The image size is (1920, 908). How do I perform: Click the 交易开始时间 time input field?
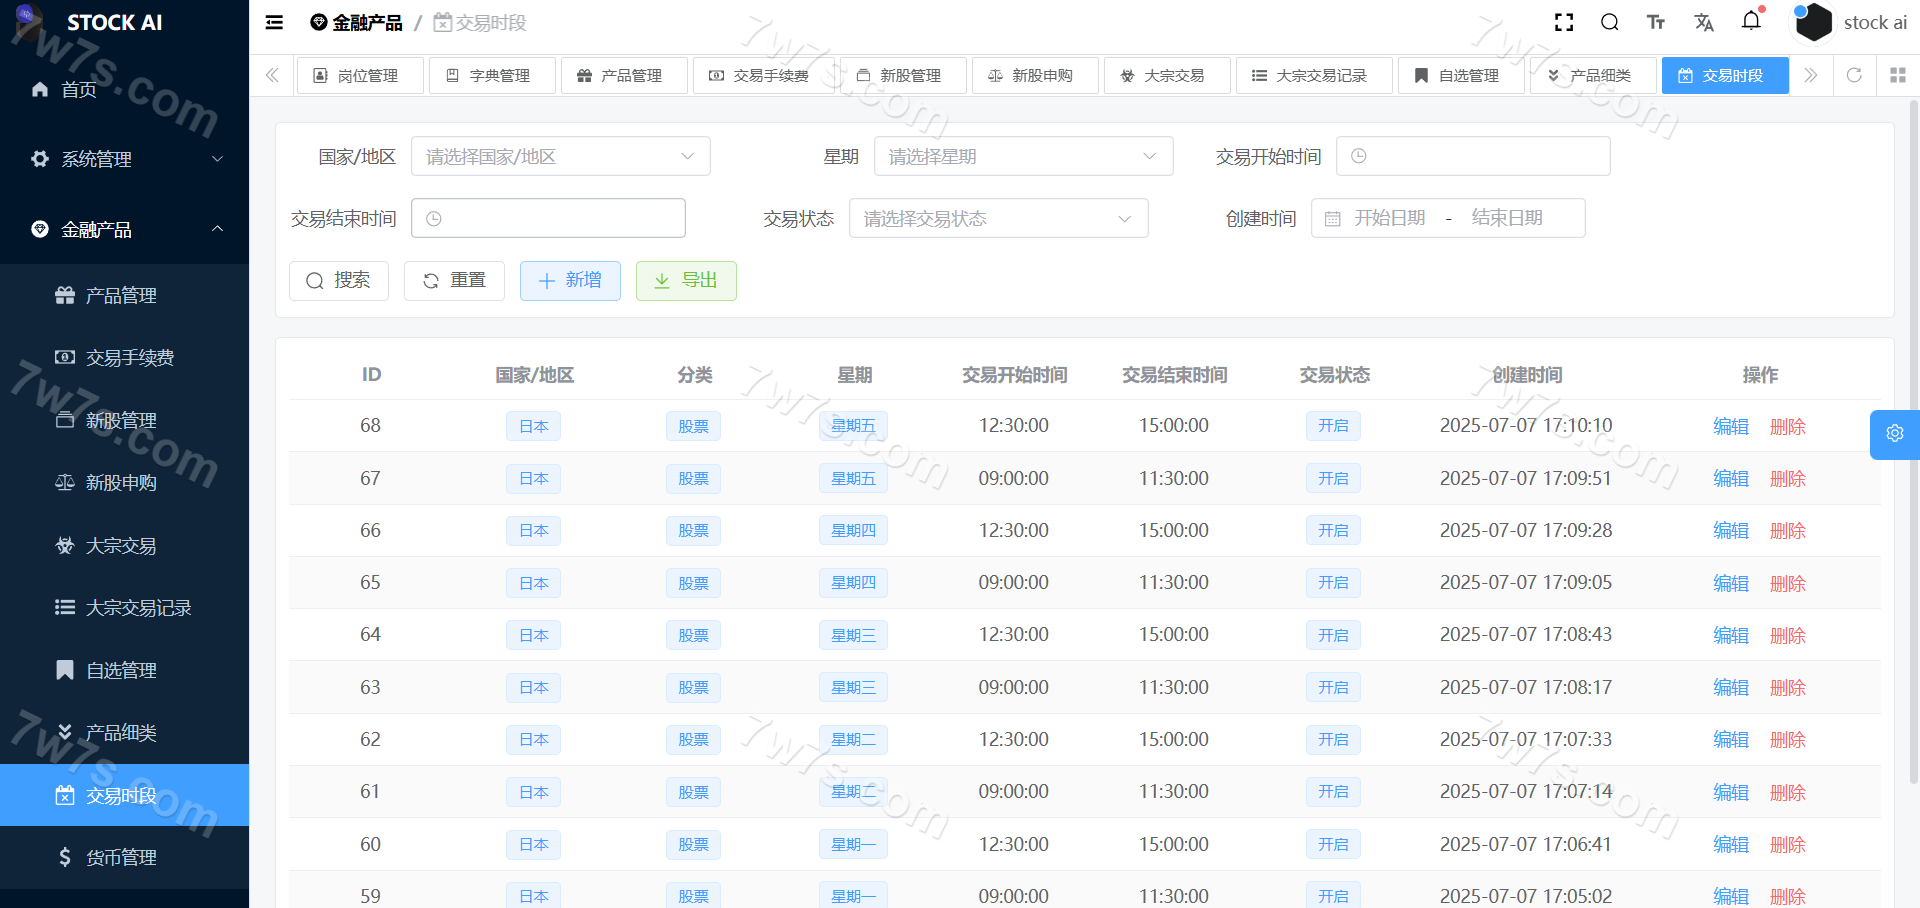click(x=1473, y=157)
